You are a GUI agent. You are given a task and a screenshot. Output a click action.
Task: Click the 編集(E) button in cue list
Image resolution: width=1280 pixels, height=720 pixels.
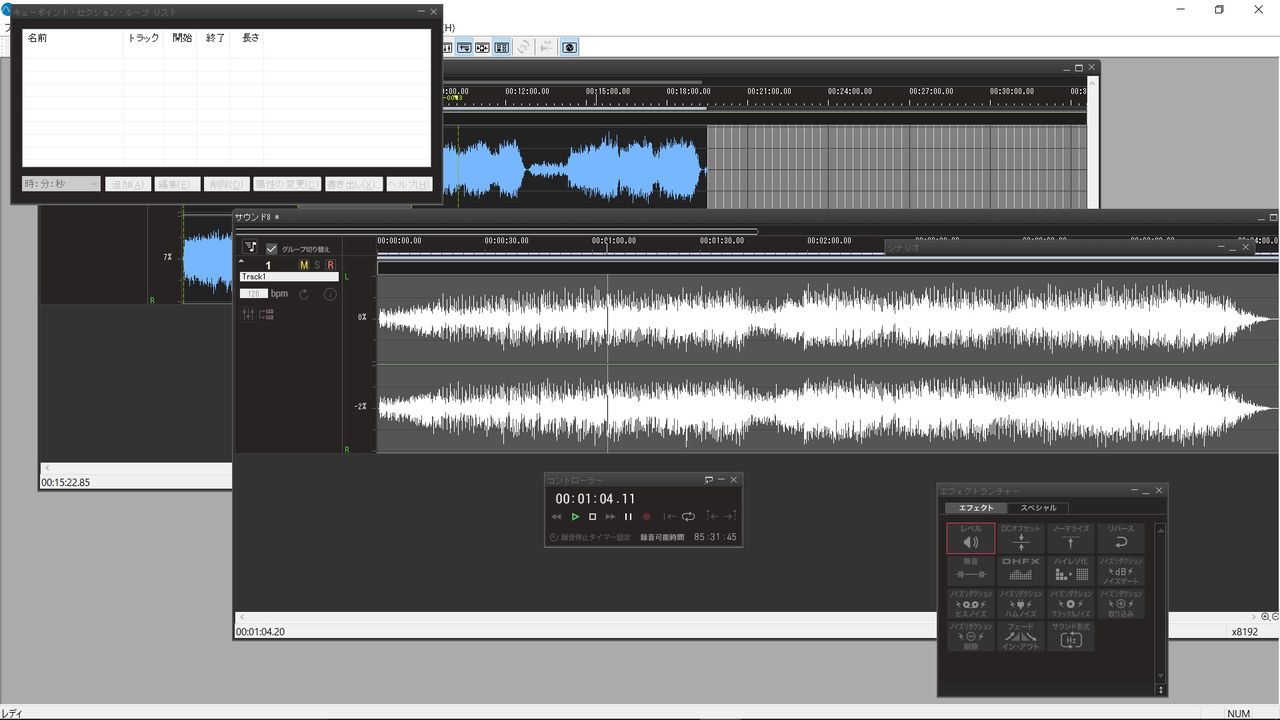point(177,184)
